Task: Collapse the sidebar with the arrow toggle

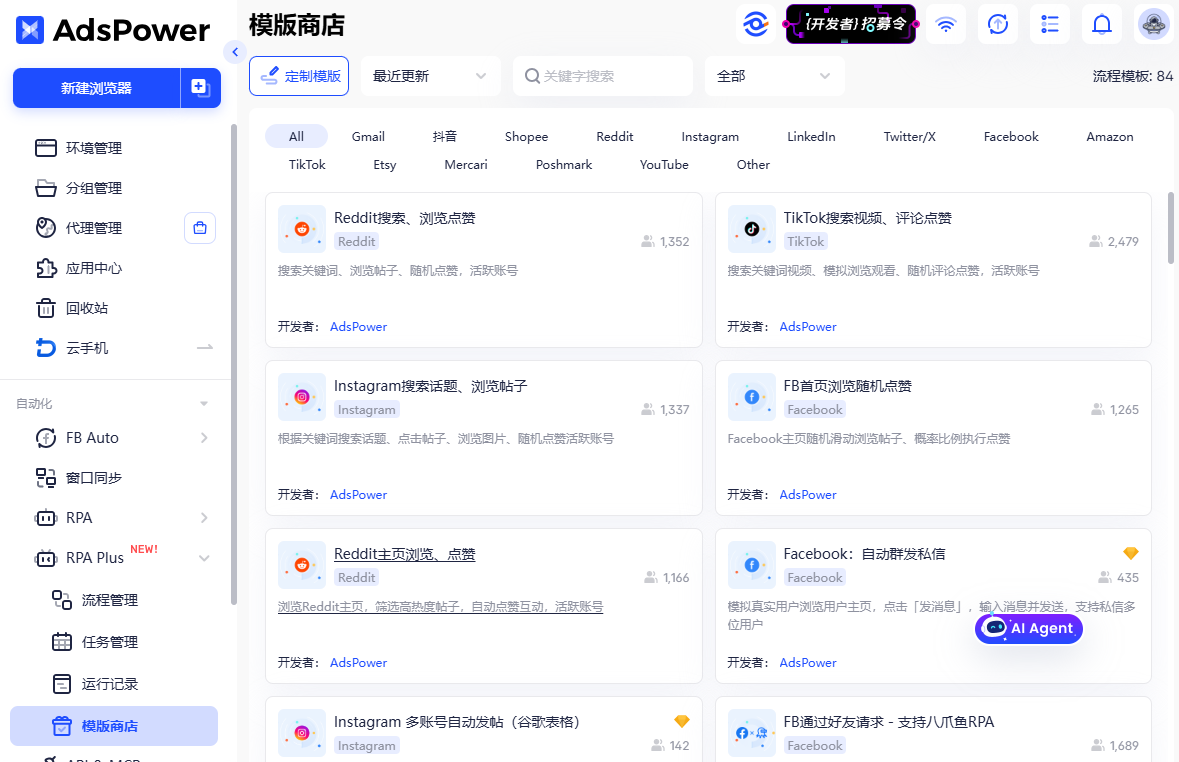Action: click(235, 52)
